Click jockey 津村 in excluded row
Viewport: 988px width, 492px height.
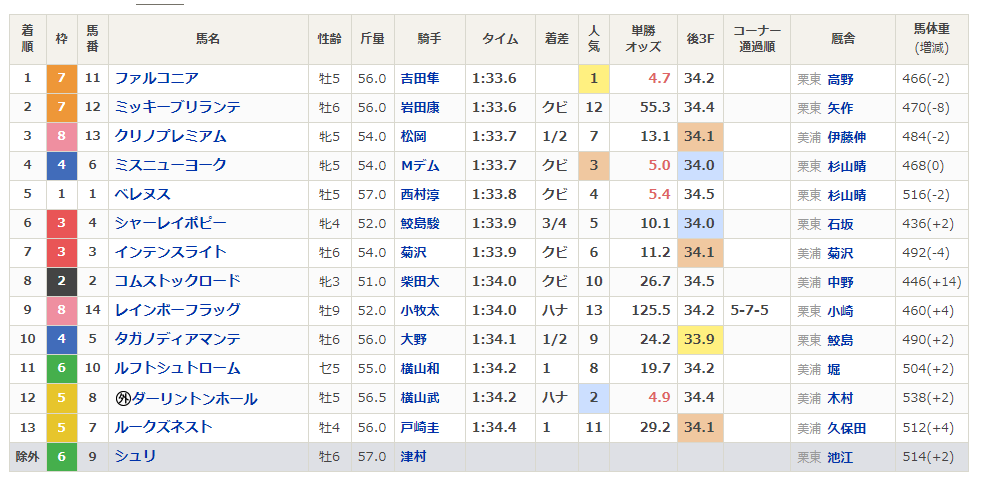[413, 457]
